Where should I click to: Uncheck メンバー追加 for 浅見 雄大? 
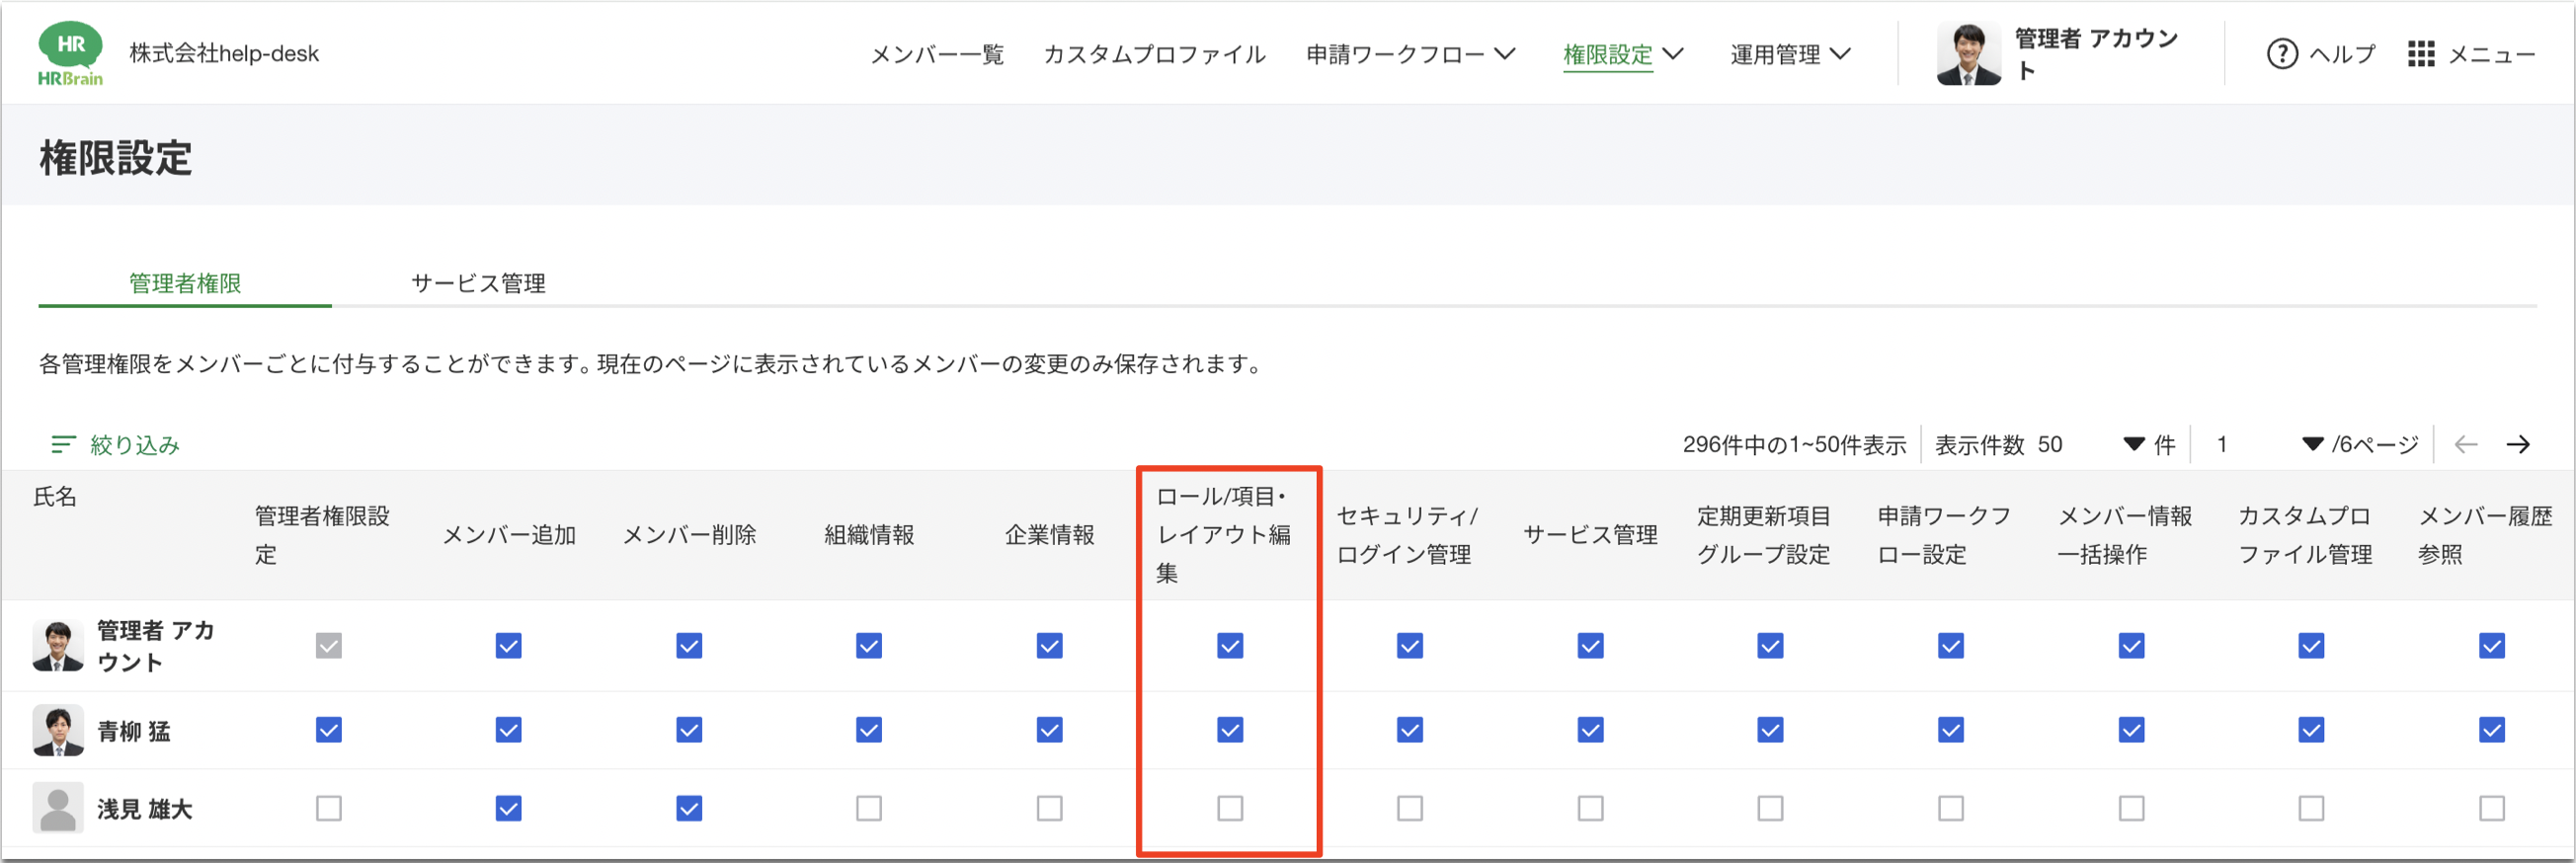coord(508,808)
